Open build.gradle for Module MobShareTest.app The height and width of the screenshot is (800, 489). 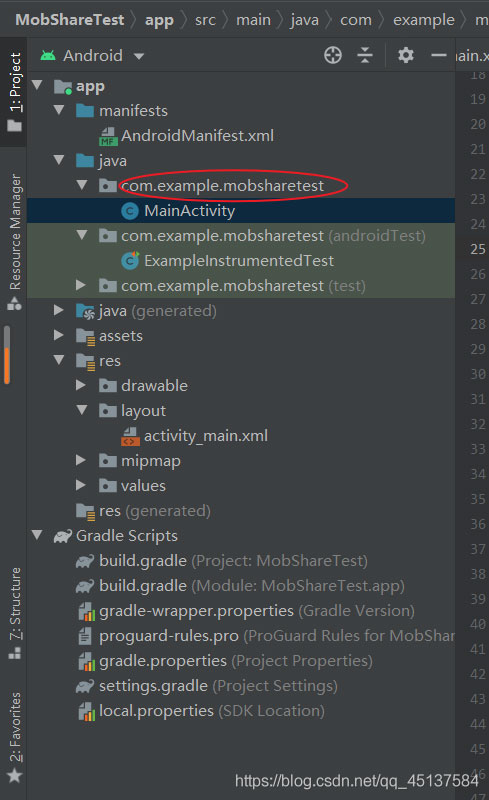[240, 586]
